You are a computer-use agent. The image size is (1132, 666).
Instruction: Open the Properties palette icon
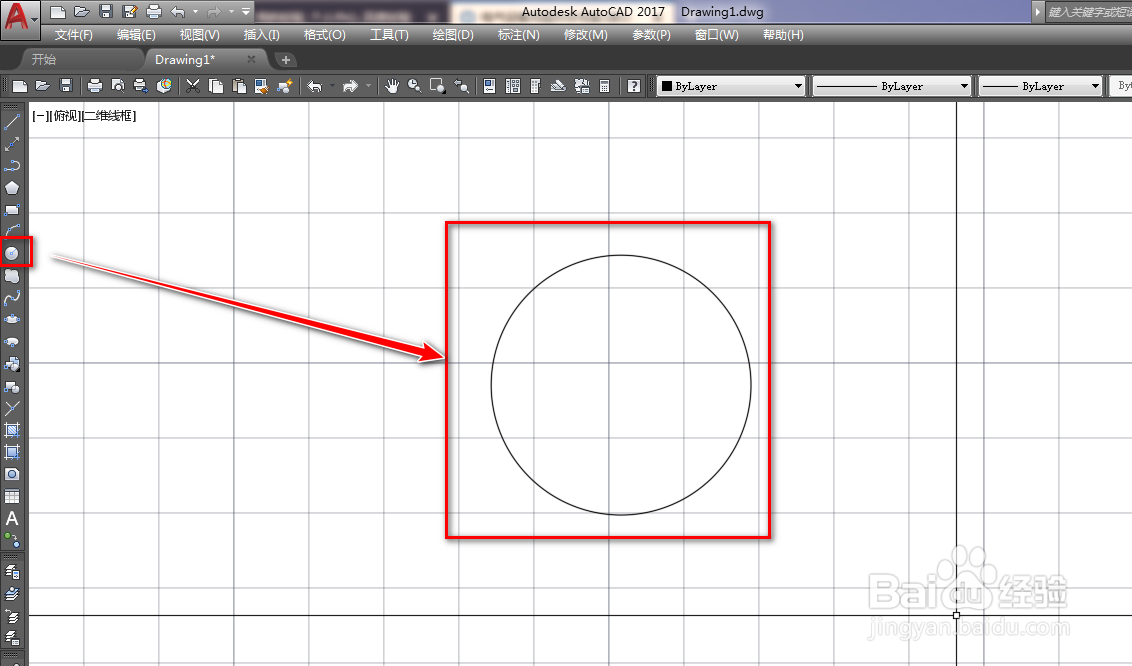tap(489, 86)
